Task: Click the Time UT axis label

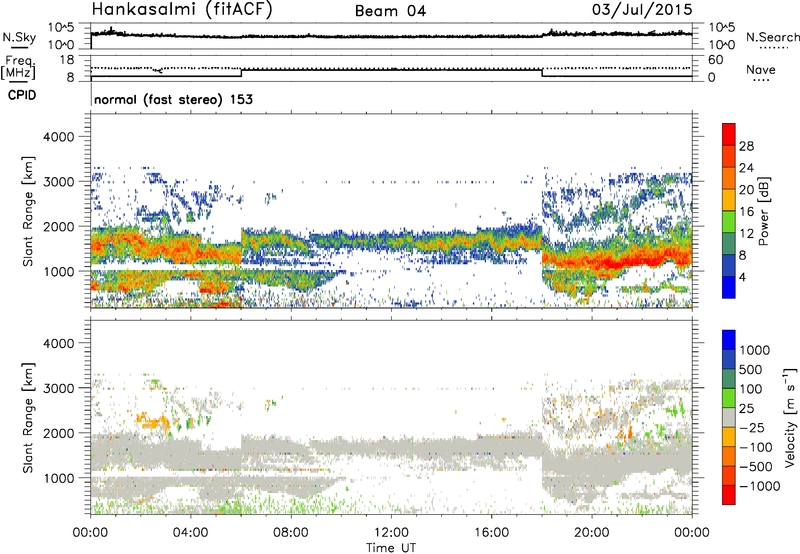Action: pyautogui.click(x=391, y=548)
